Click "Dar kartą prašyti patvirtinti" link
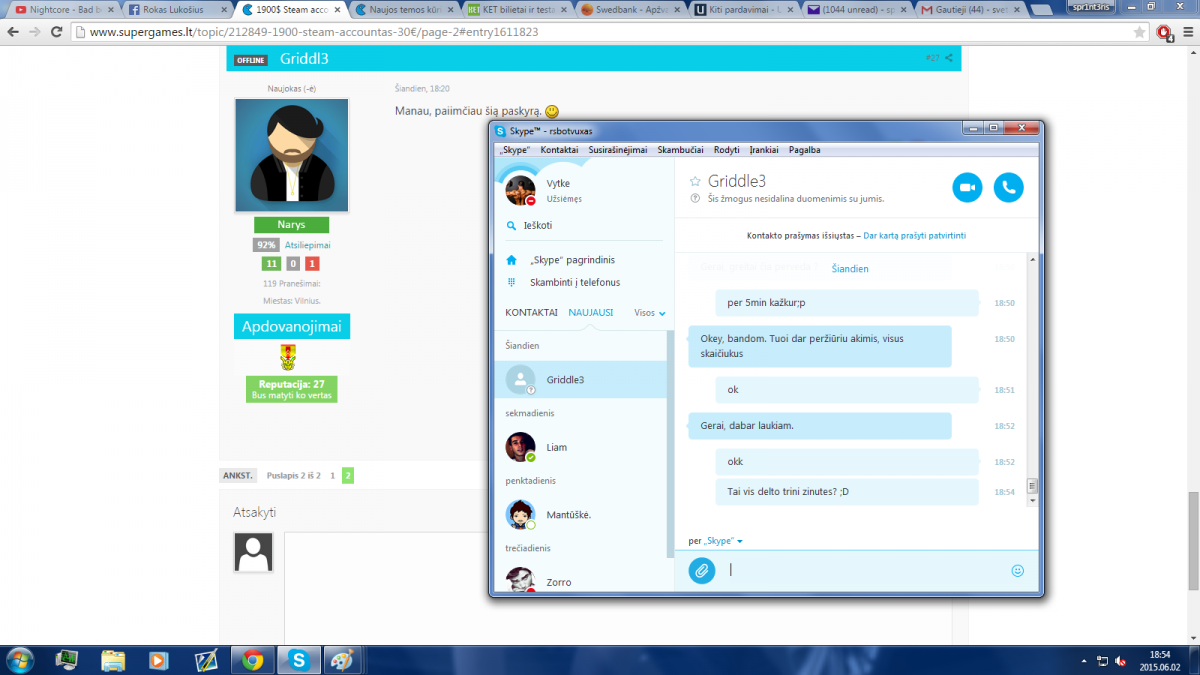Viewport: 1200px width, 675px height. [915, 236]
